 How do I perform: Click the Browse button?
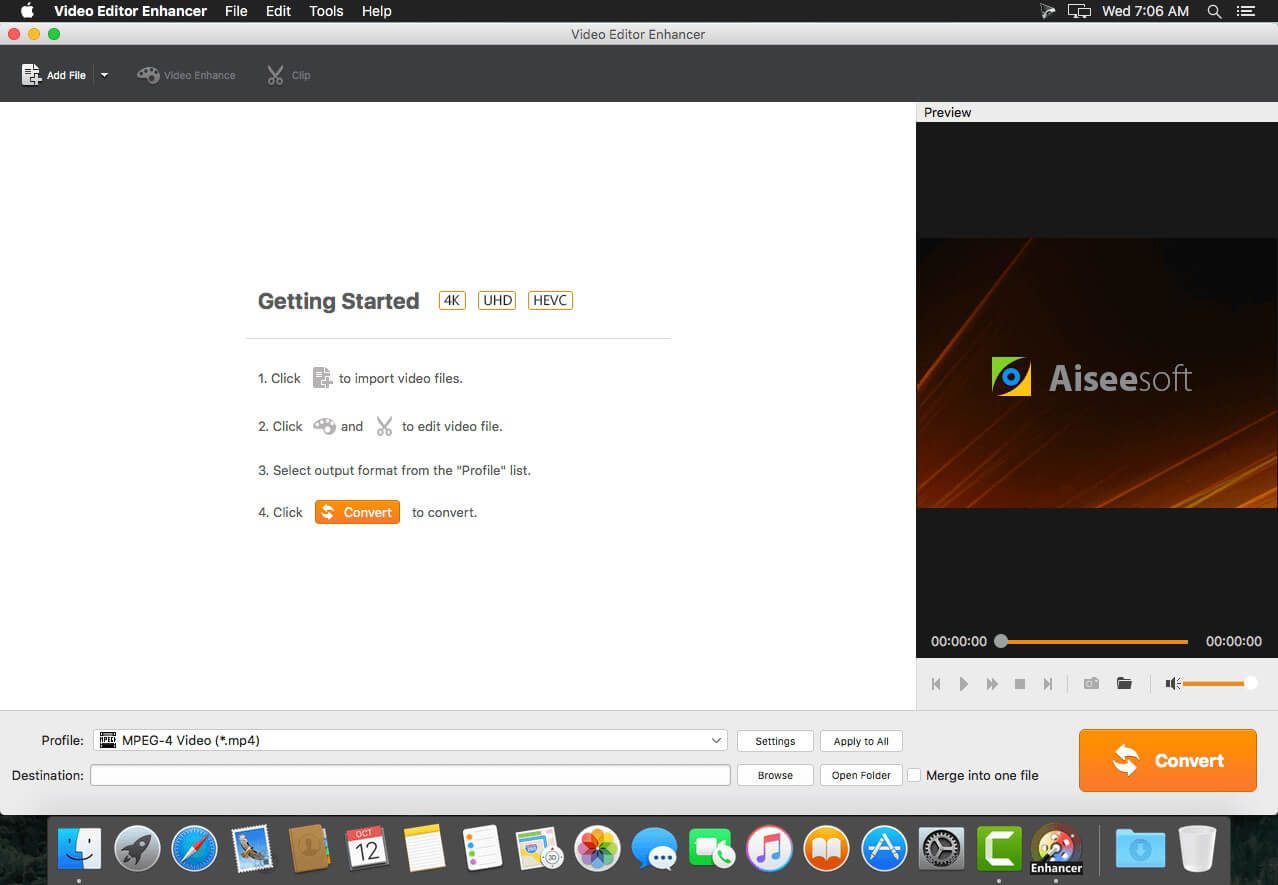point(775,775)
